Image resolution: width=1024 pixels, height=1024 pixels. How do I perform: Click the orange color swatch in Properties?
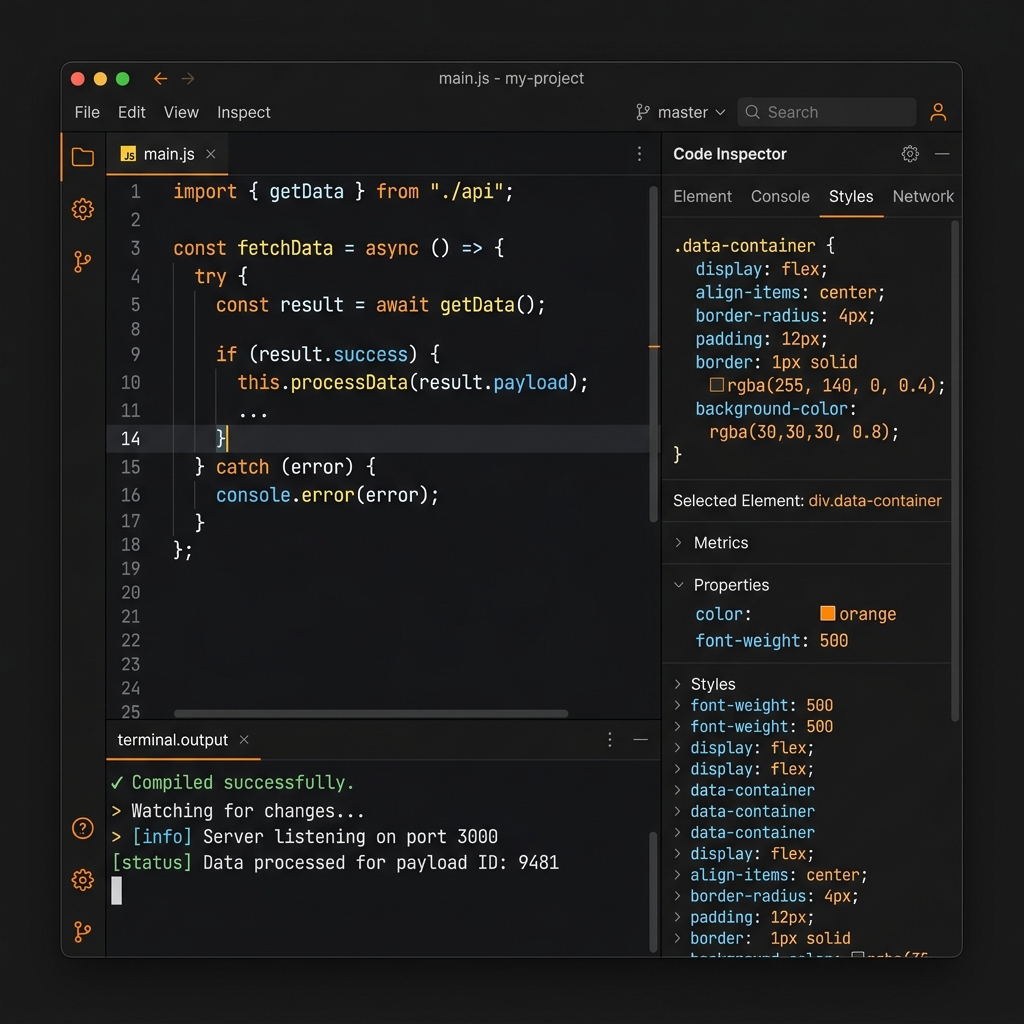(826, 614)
